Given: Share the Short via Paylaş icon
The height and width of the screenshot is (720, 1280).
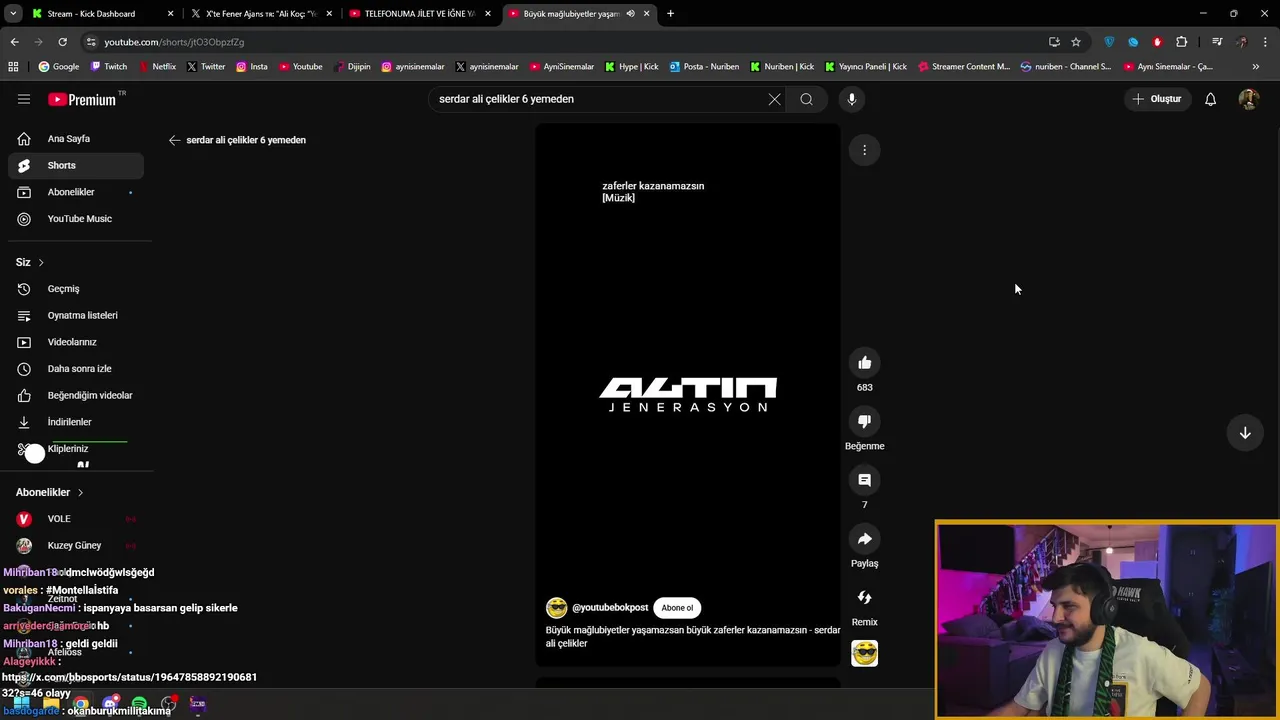Looking at the screenshot, I should pyautogui.click(x=865, y=539).
